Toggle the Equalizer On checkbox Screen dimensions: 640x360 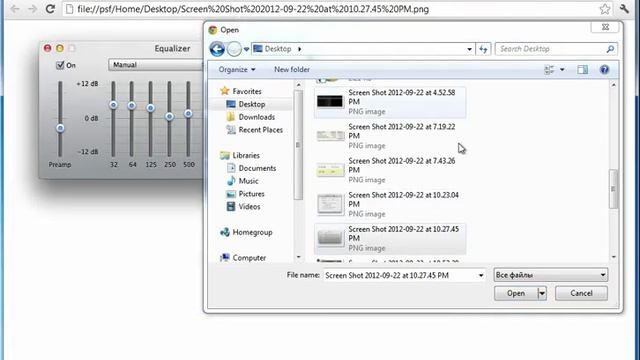coord(60,65)
